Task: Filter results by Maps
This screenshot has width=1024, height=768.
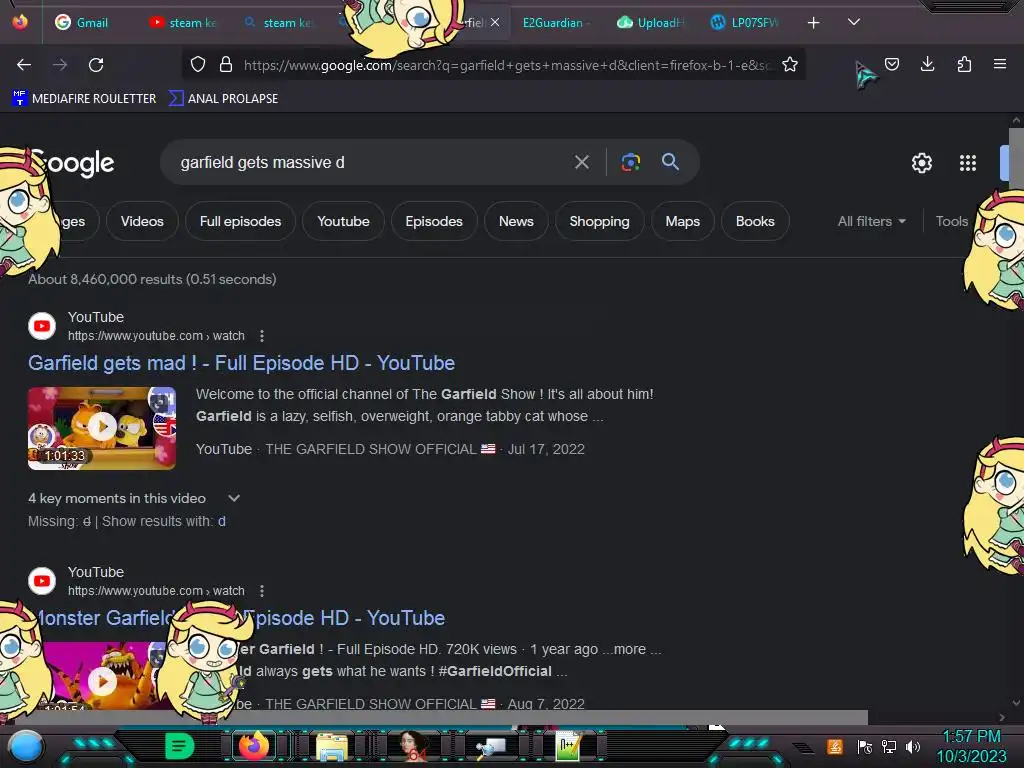Action: tap(682, 221)
